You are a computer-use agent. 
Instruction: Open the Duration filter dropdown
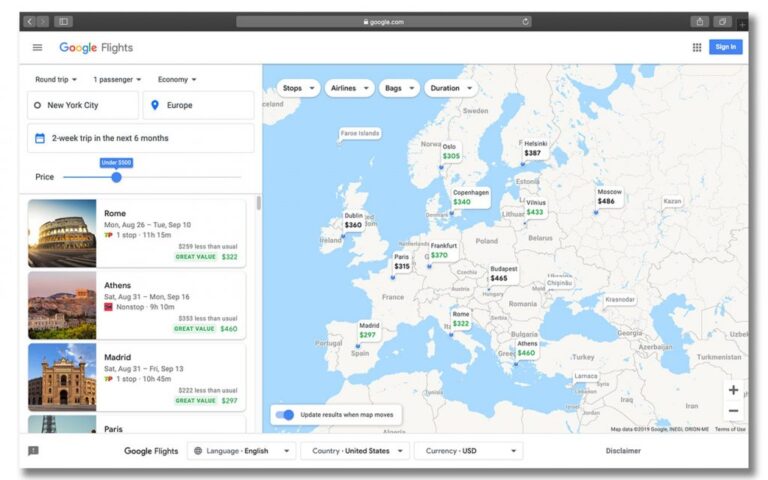(x=451, y=88)
